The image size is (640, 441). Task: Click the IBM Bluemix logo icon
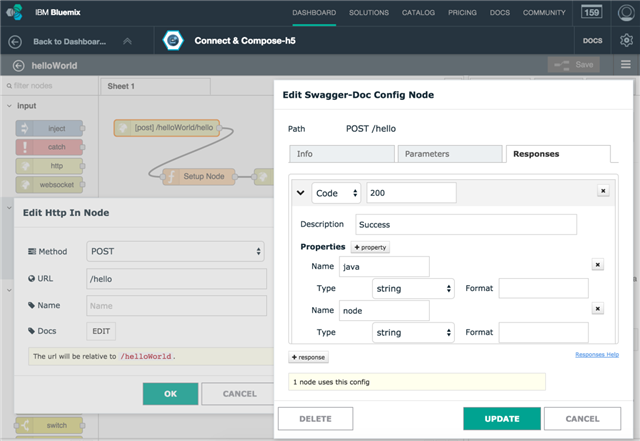15,12
